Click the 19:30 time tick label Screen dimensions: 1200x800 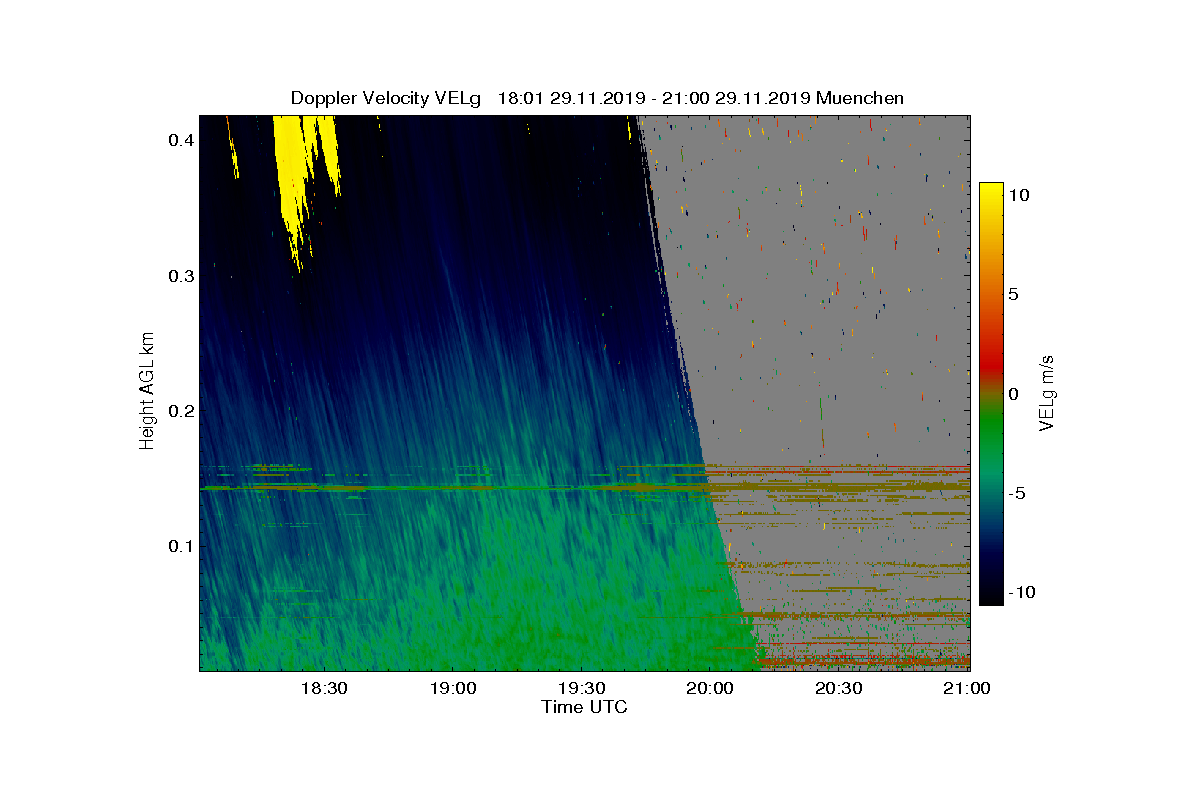(x=581, y=688)
